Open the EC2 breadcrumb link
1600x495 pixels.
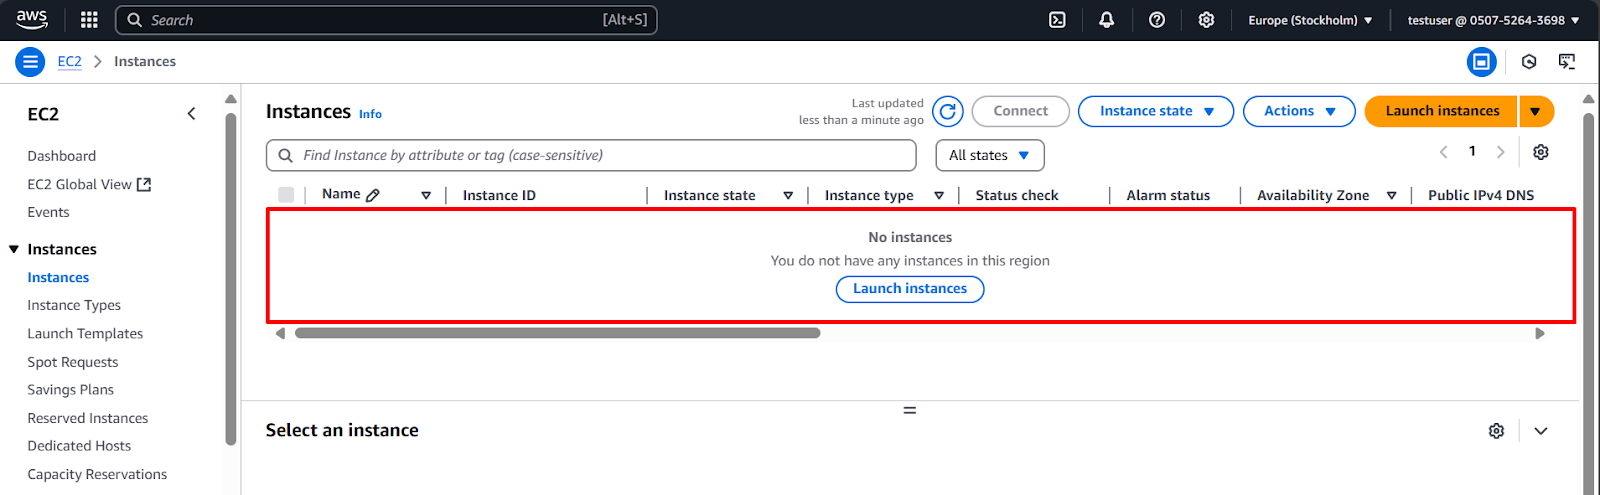(x=69, y=62)
